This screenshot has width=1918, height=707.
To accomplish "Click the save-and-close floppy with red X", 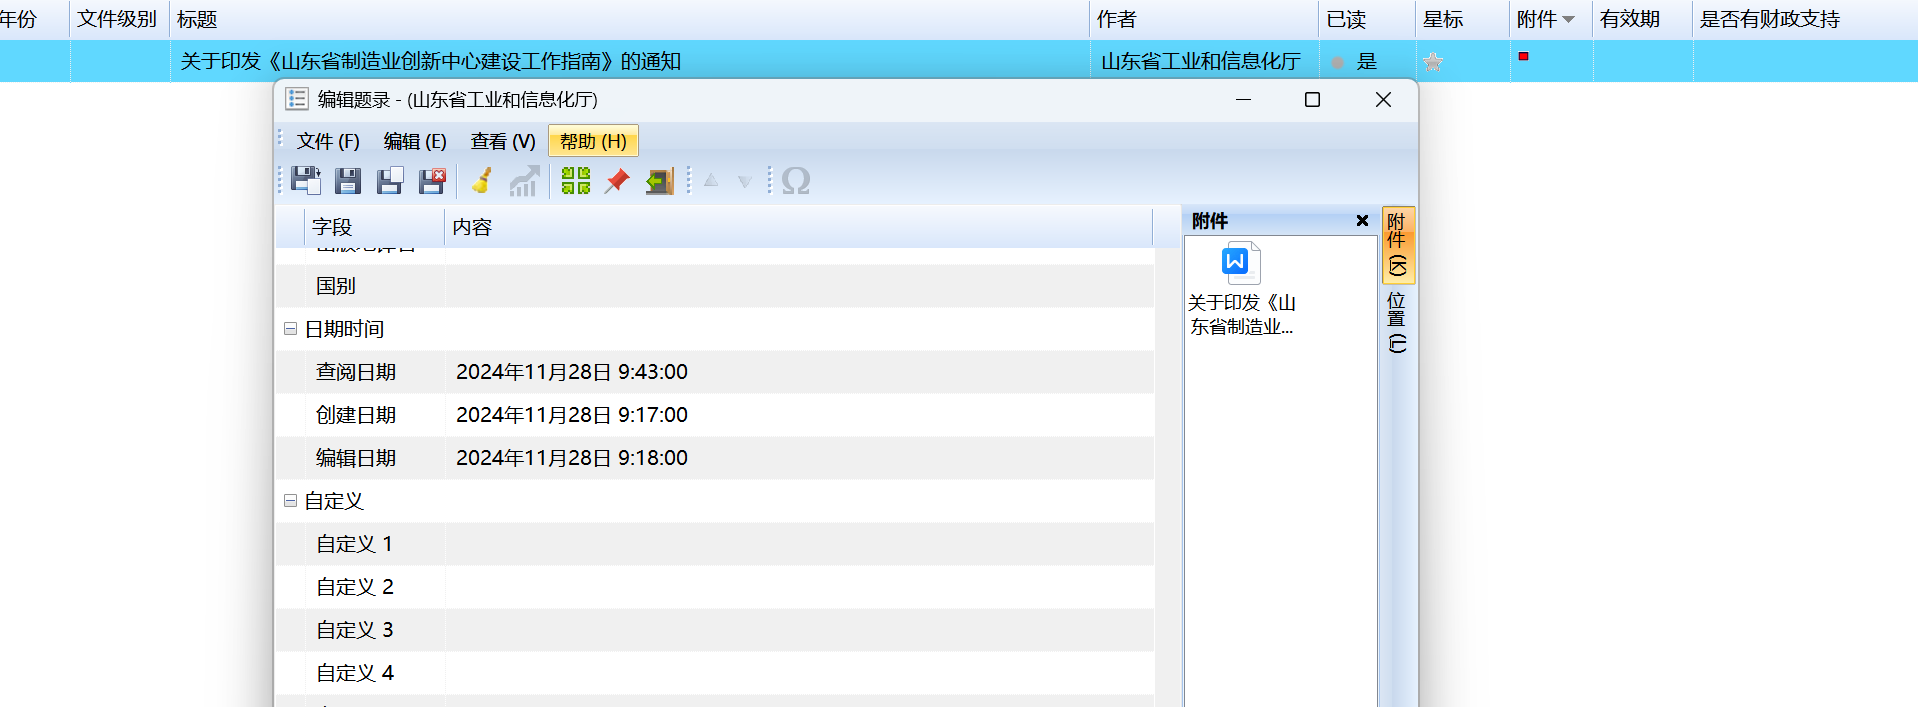I will (x=432, y=181).
